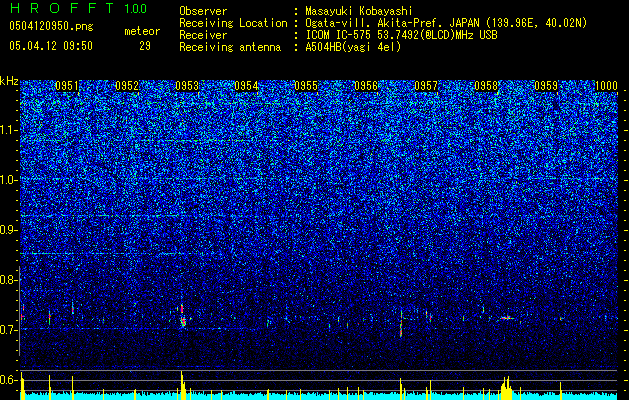Image resolution: width=629 pixels, height=400 pixels.
Task: Click the vertical red echo streak before 0957
Action: (x=401, y=323)
